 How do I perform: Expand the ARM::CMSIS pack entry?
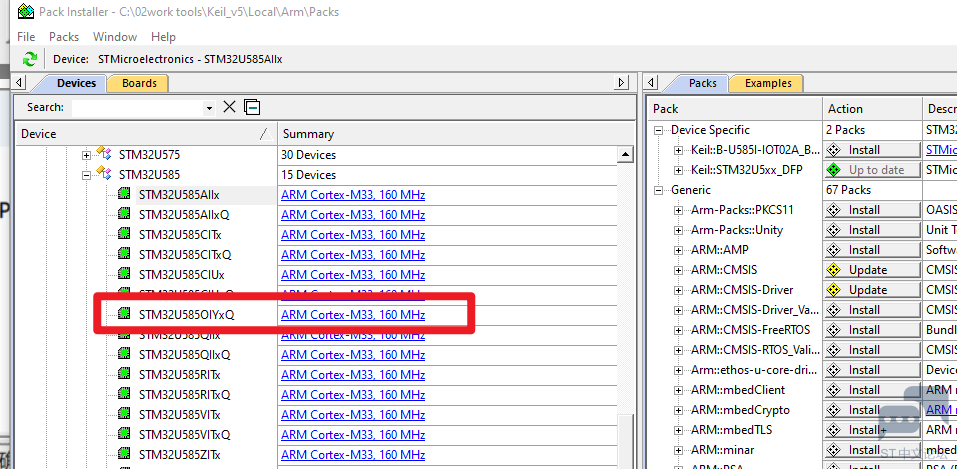click(678, 270)
